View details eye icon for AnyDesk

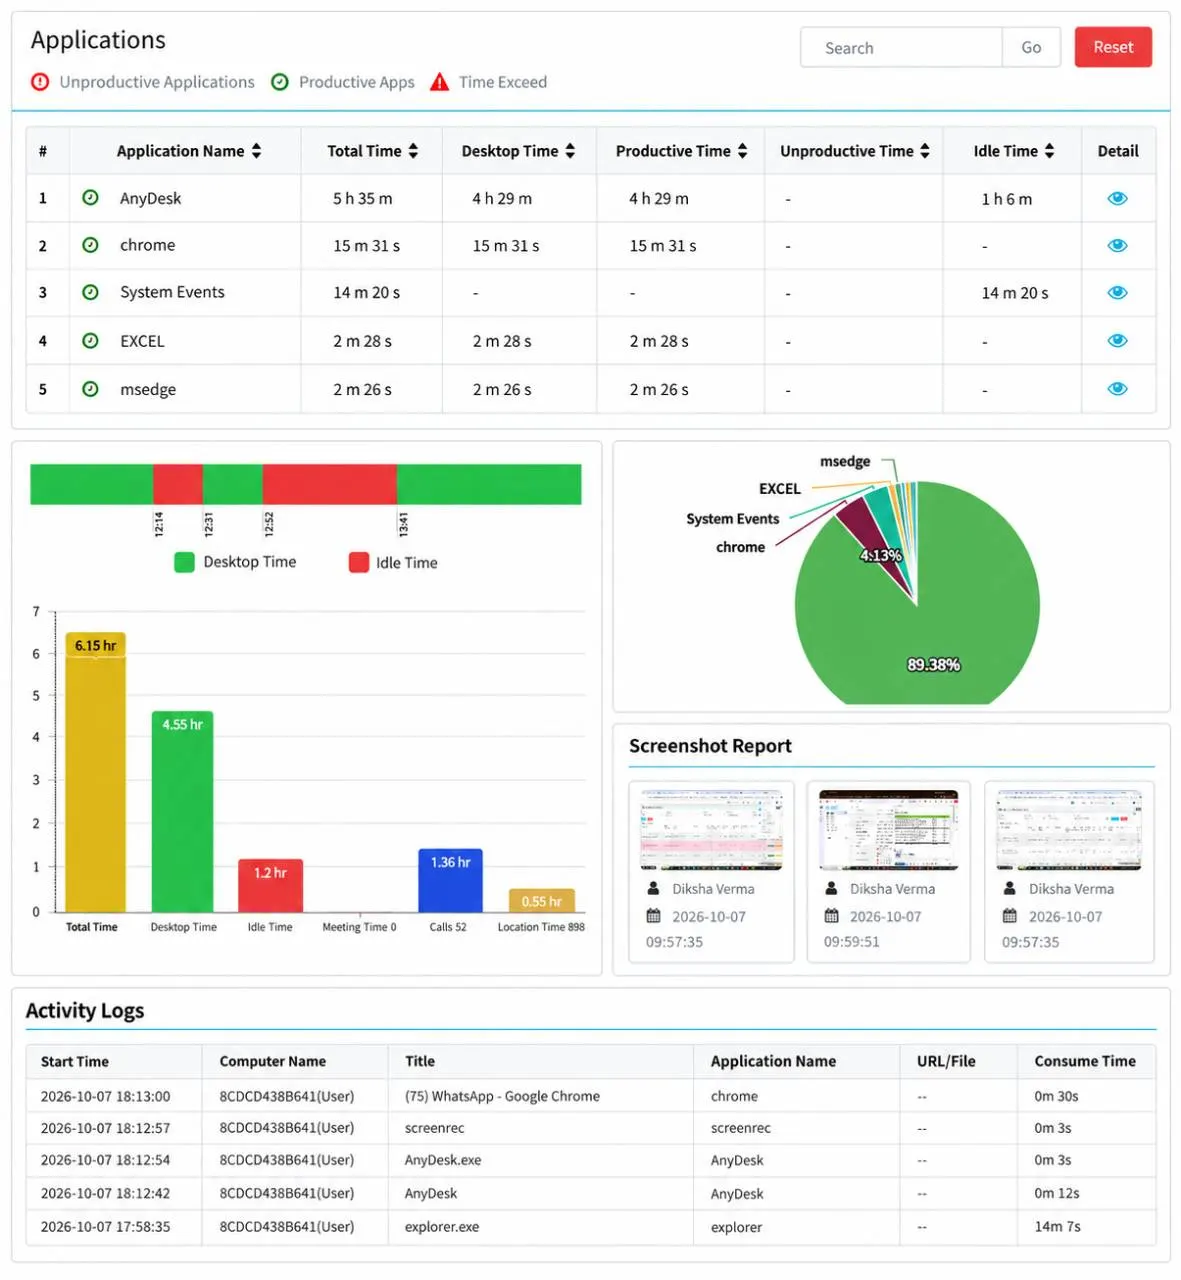click(1118, 198)
